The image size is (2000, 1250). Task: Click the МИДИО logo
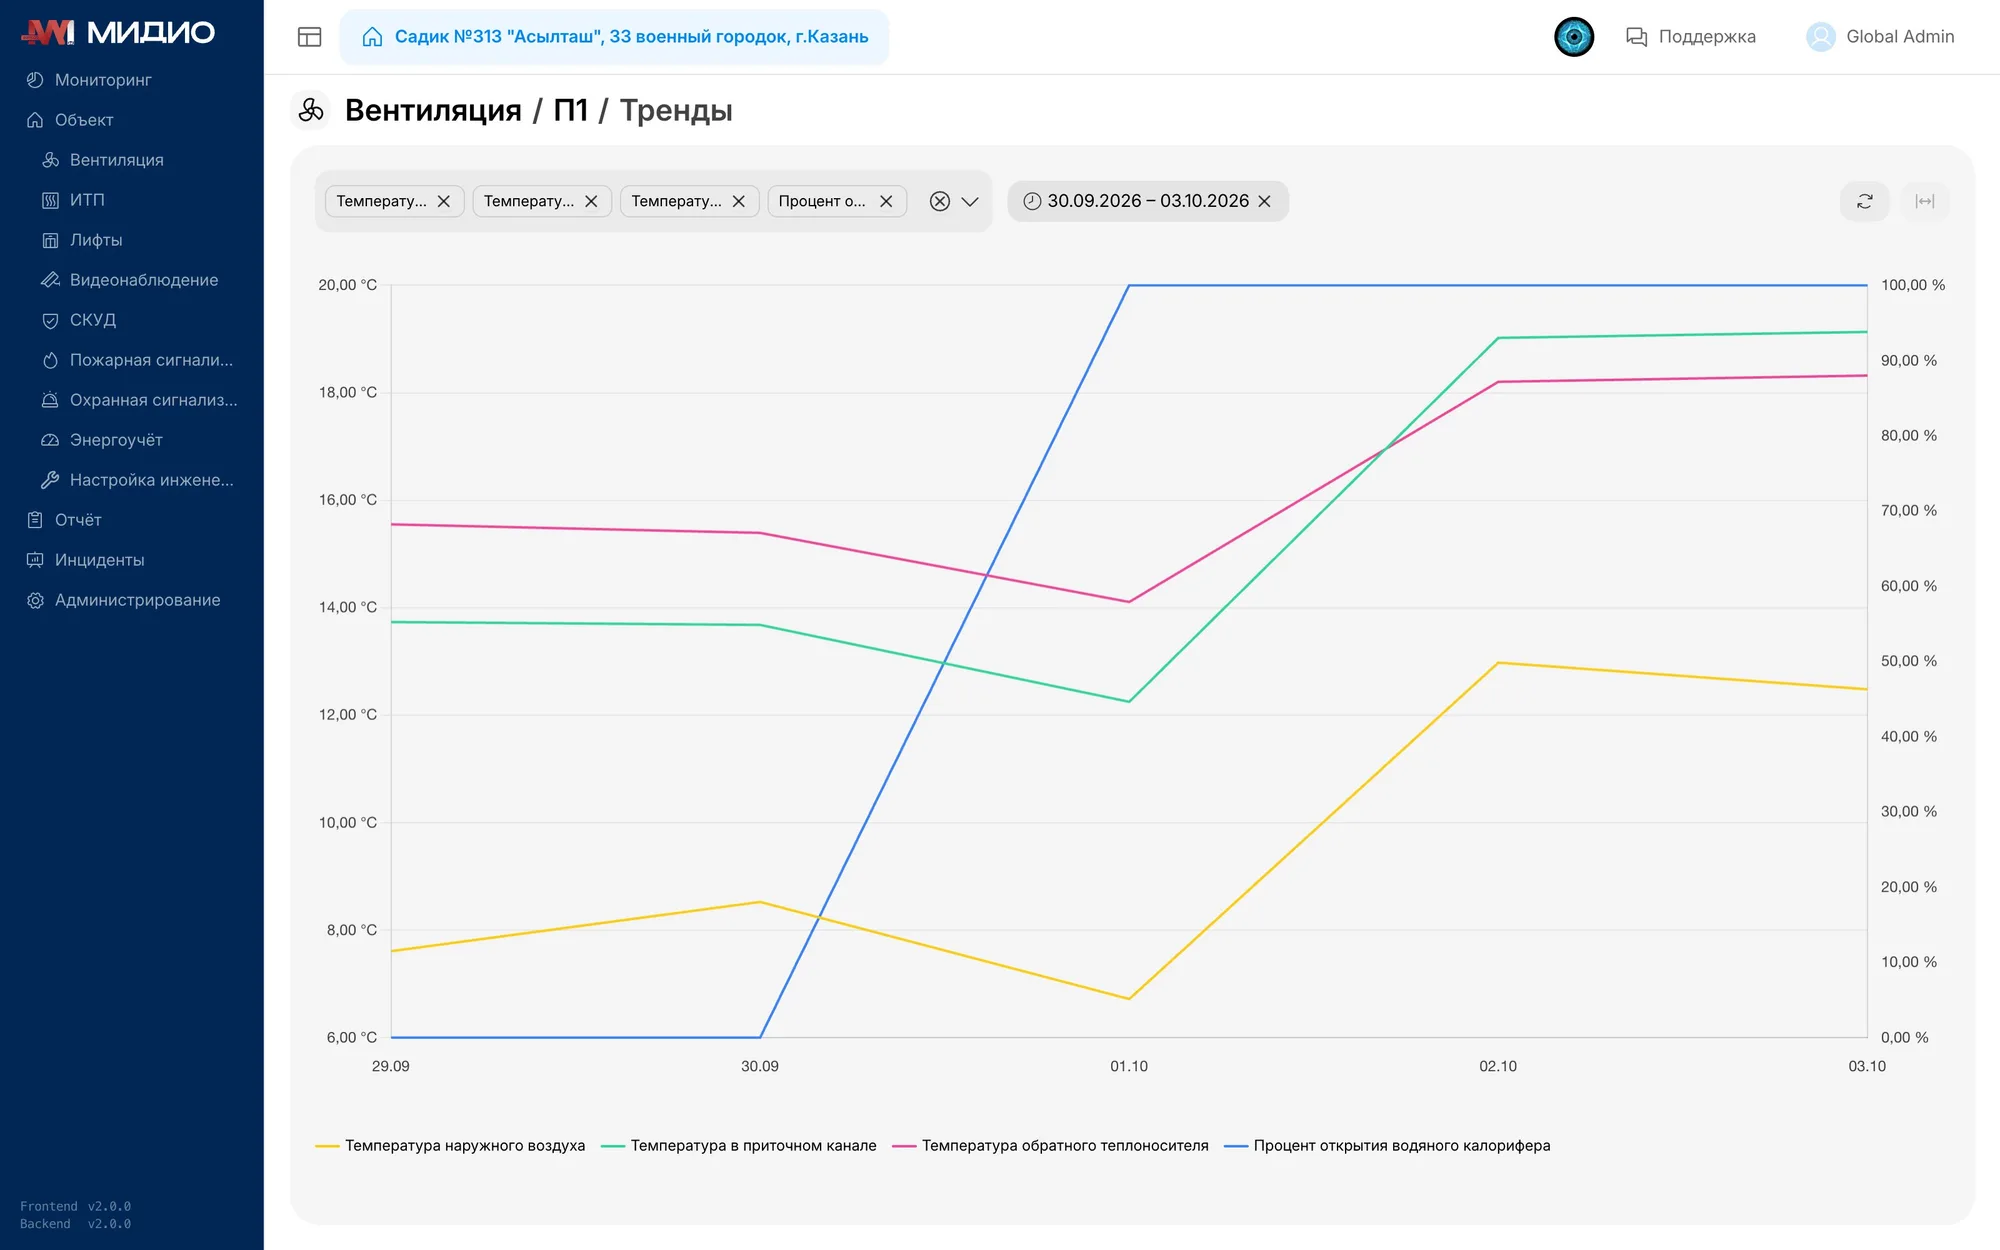coord(118,32)
